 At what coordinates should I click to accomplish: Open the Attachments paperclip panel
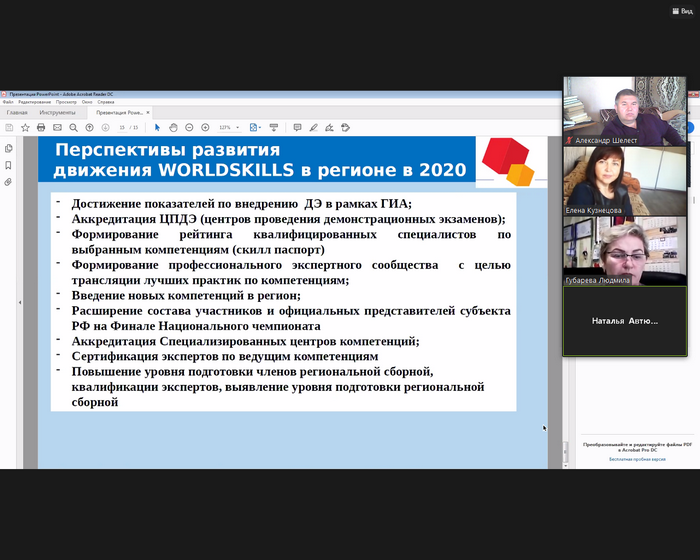coord(9,182)
